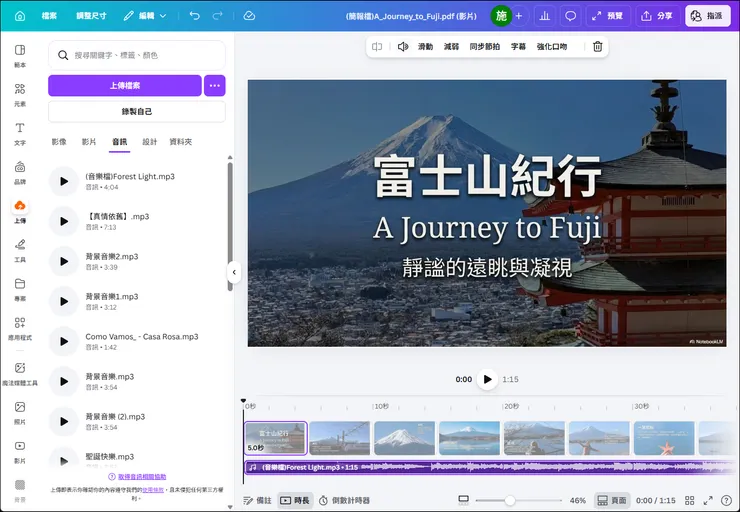Expand the 編輯 mode dropdown
Viewport: 740px width, 512px height.
tap(145, 16)
